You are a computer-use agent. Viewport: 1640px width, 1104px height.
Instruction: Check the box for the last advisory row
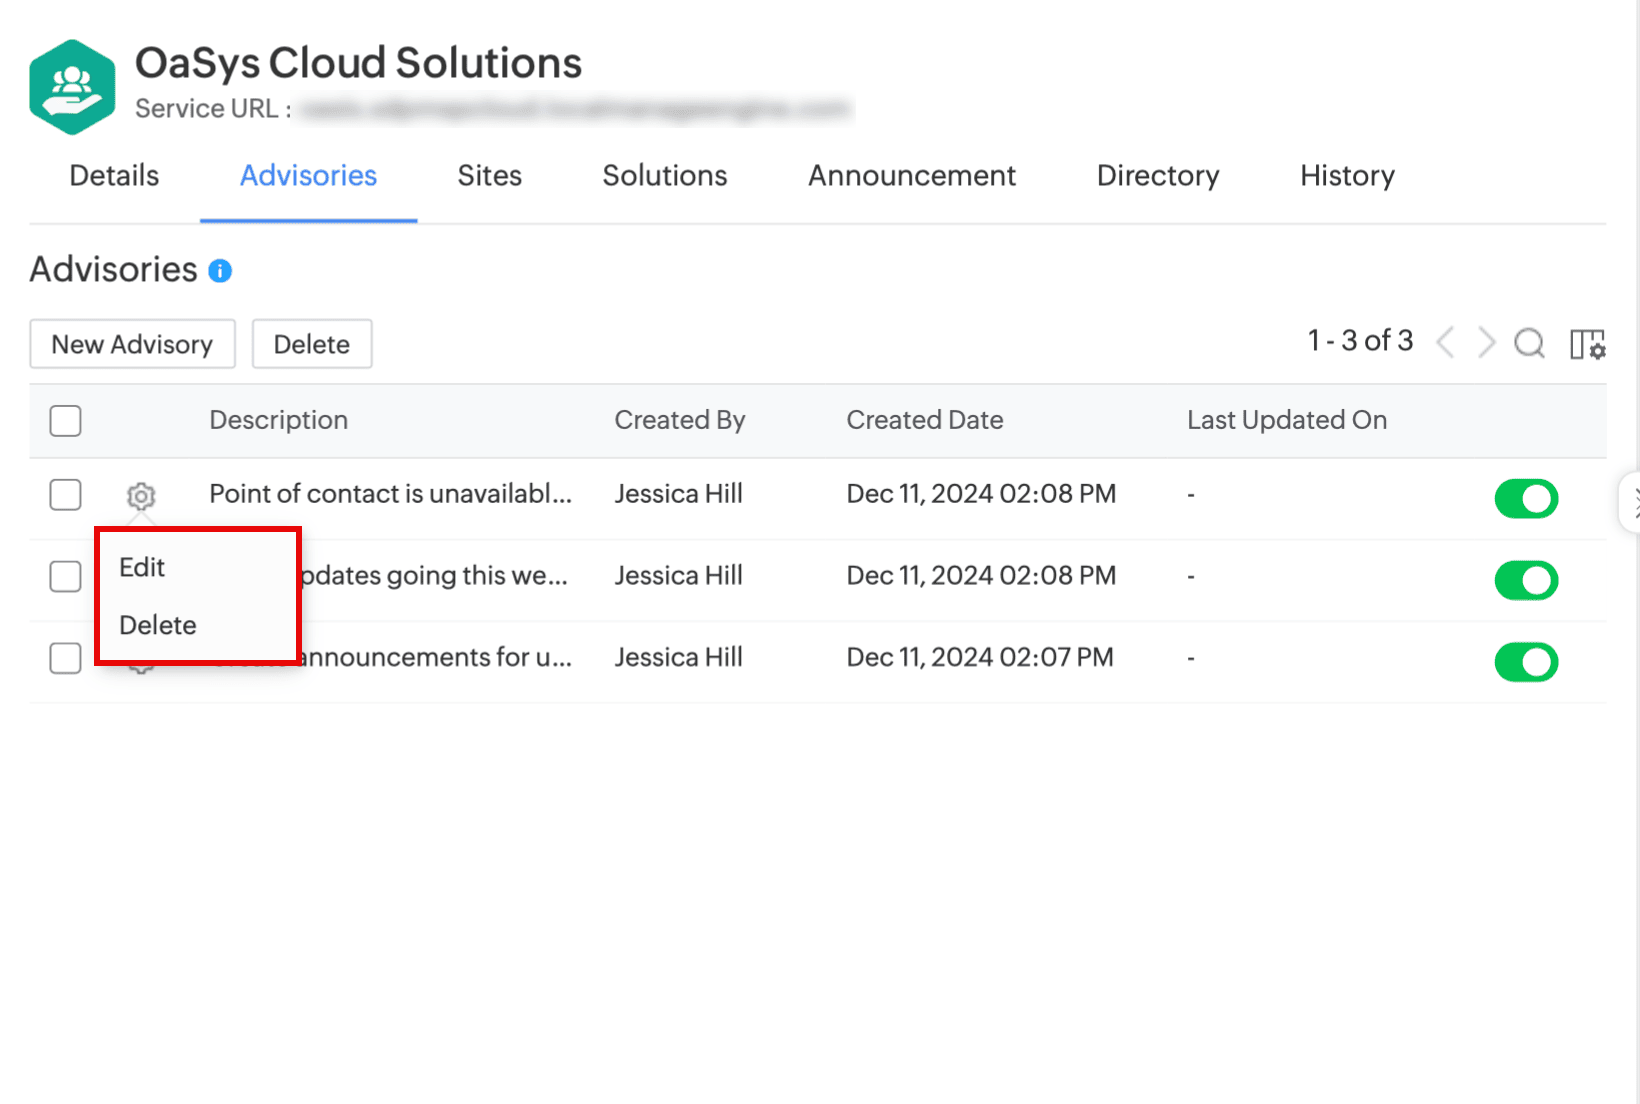[x=66, y=658]
